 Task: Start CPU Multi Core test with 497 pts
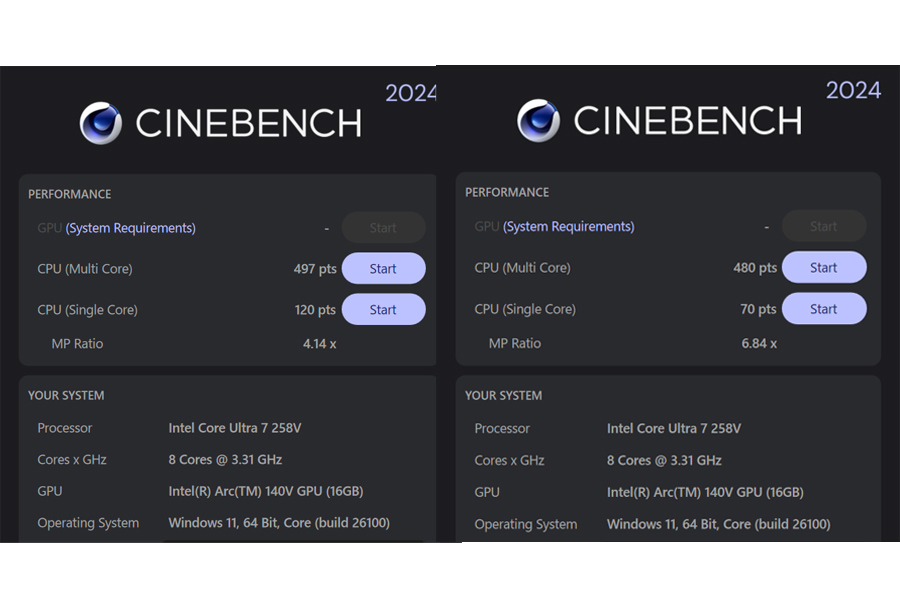383,268
